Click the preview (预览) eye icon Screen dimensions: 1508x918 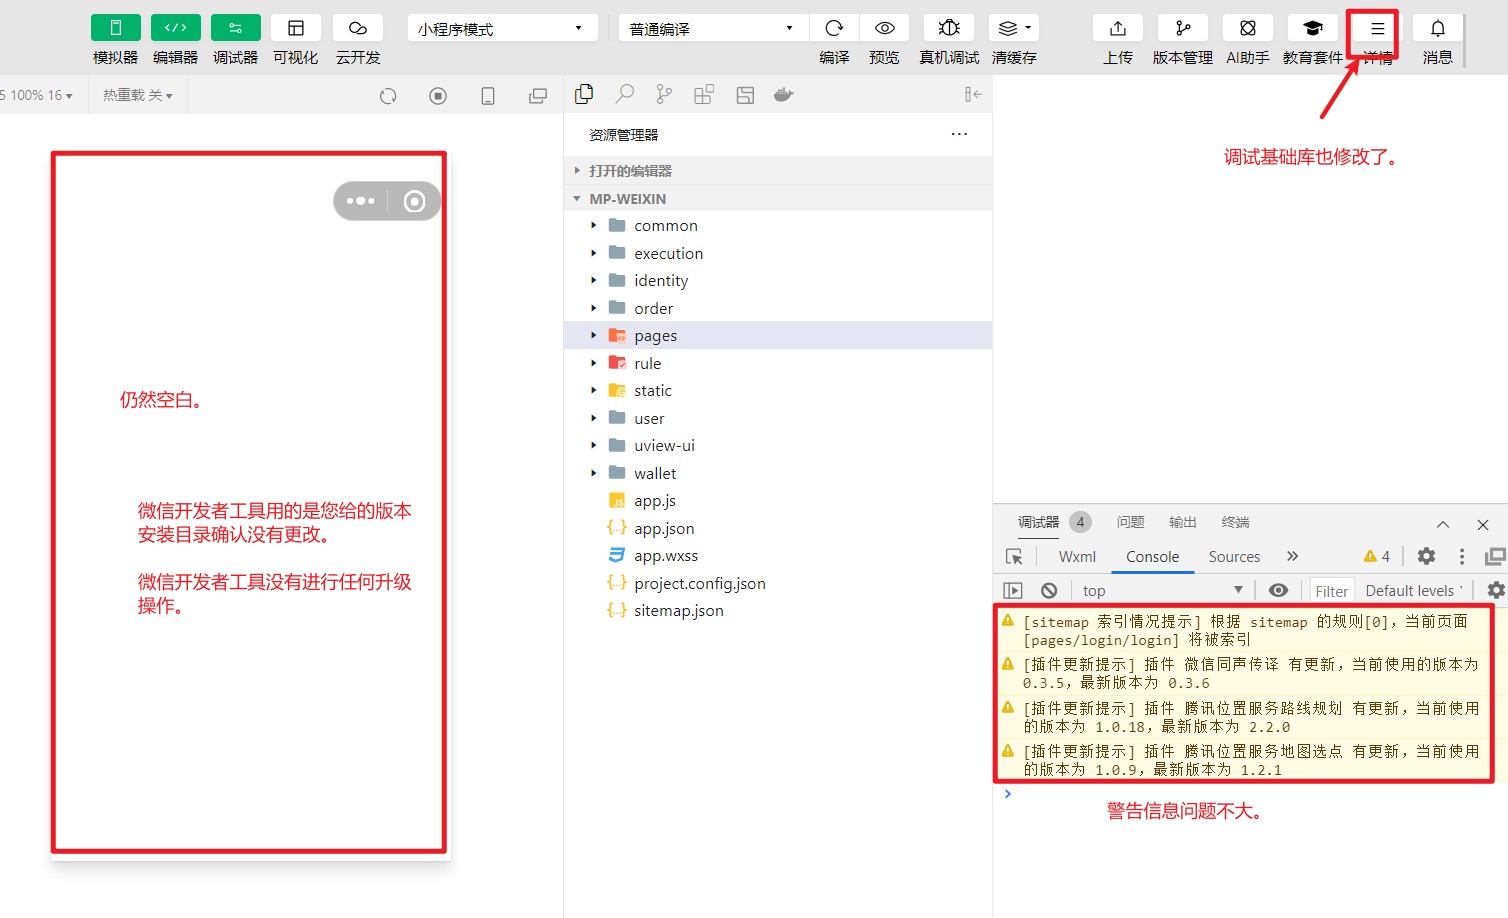click(x=885, y=28)
